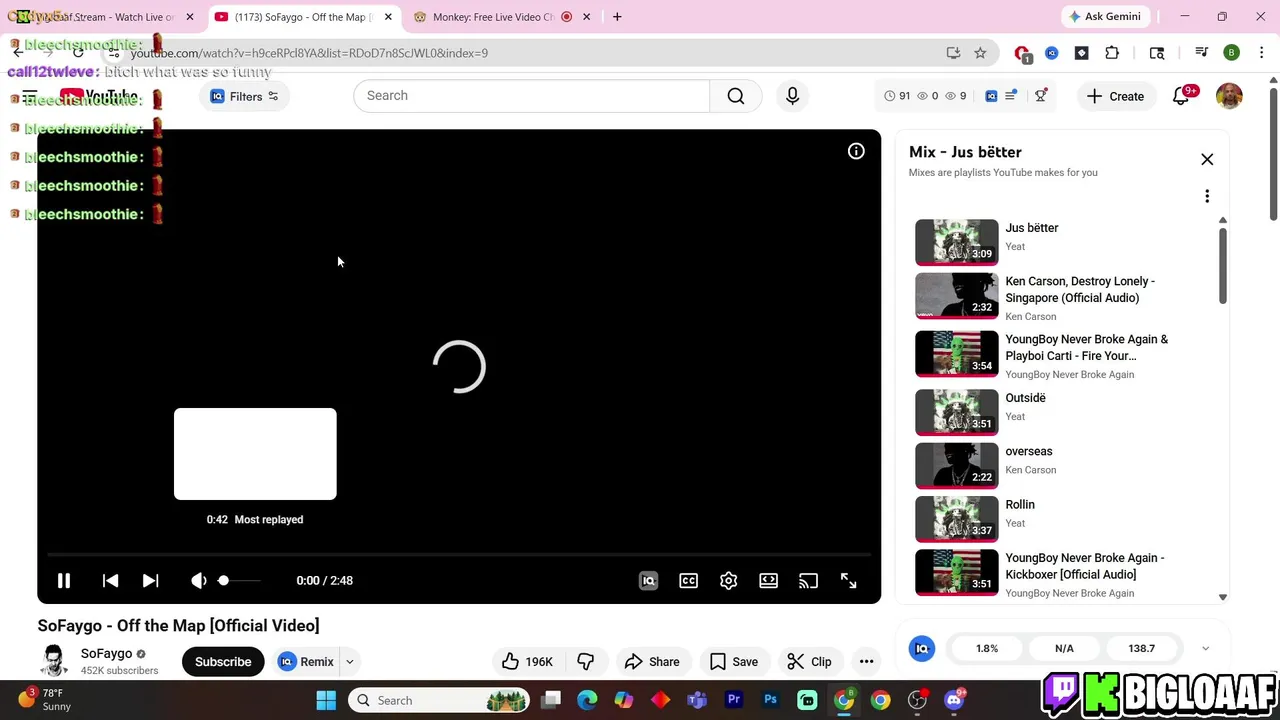Image resolution: width=1280 pixels, height=720 pixels.
Task: Play YoungBoy Kickboxer [Official Audio]
Action: [x=1060, y=573]
